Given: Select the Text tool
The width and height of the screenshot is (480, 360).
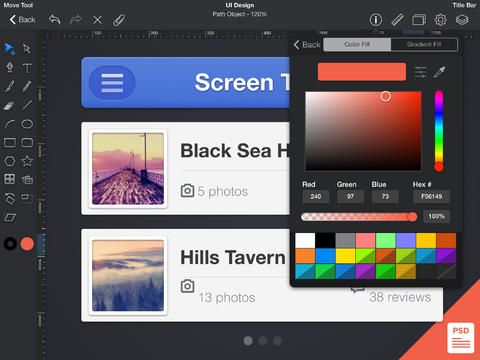Looking at the screenshot, I should click(27, 68).
